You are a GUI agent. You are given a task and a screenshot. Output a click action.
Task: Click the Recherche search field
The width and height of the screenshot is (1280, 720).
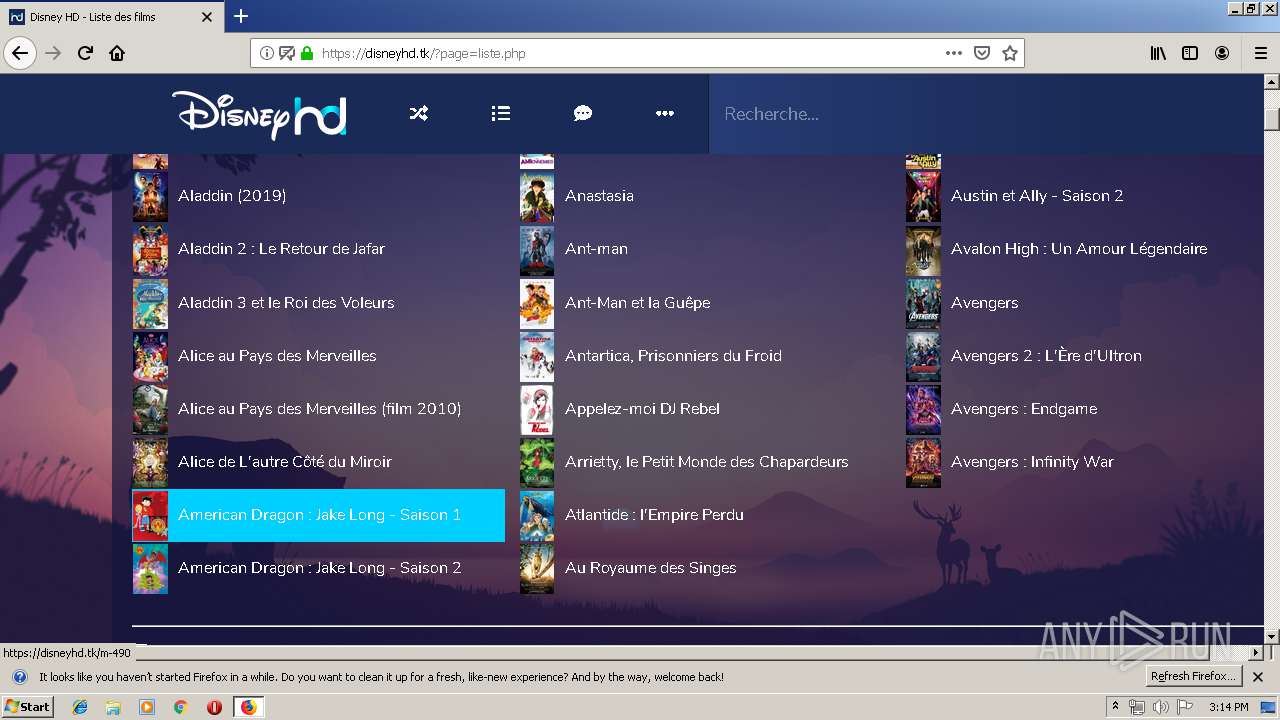[985, 114]
